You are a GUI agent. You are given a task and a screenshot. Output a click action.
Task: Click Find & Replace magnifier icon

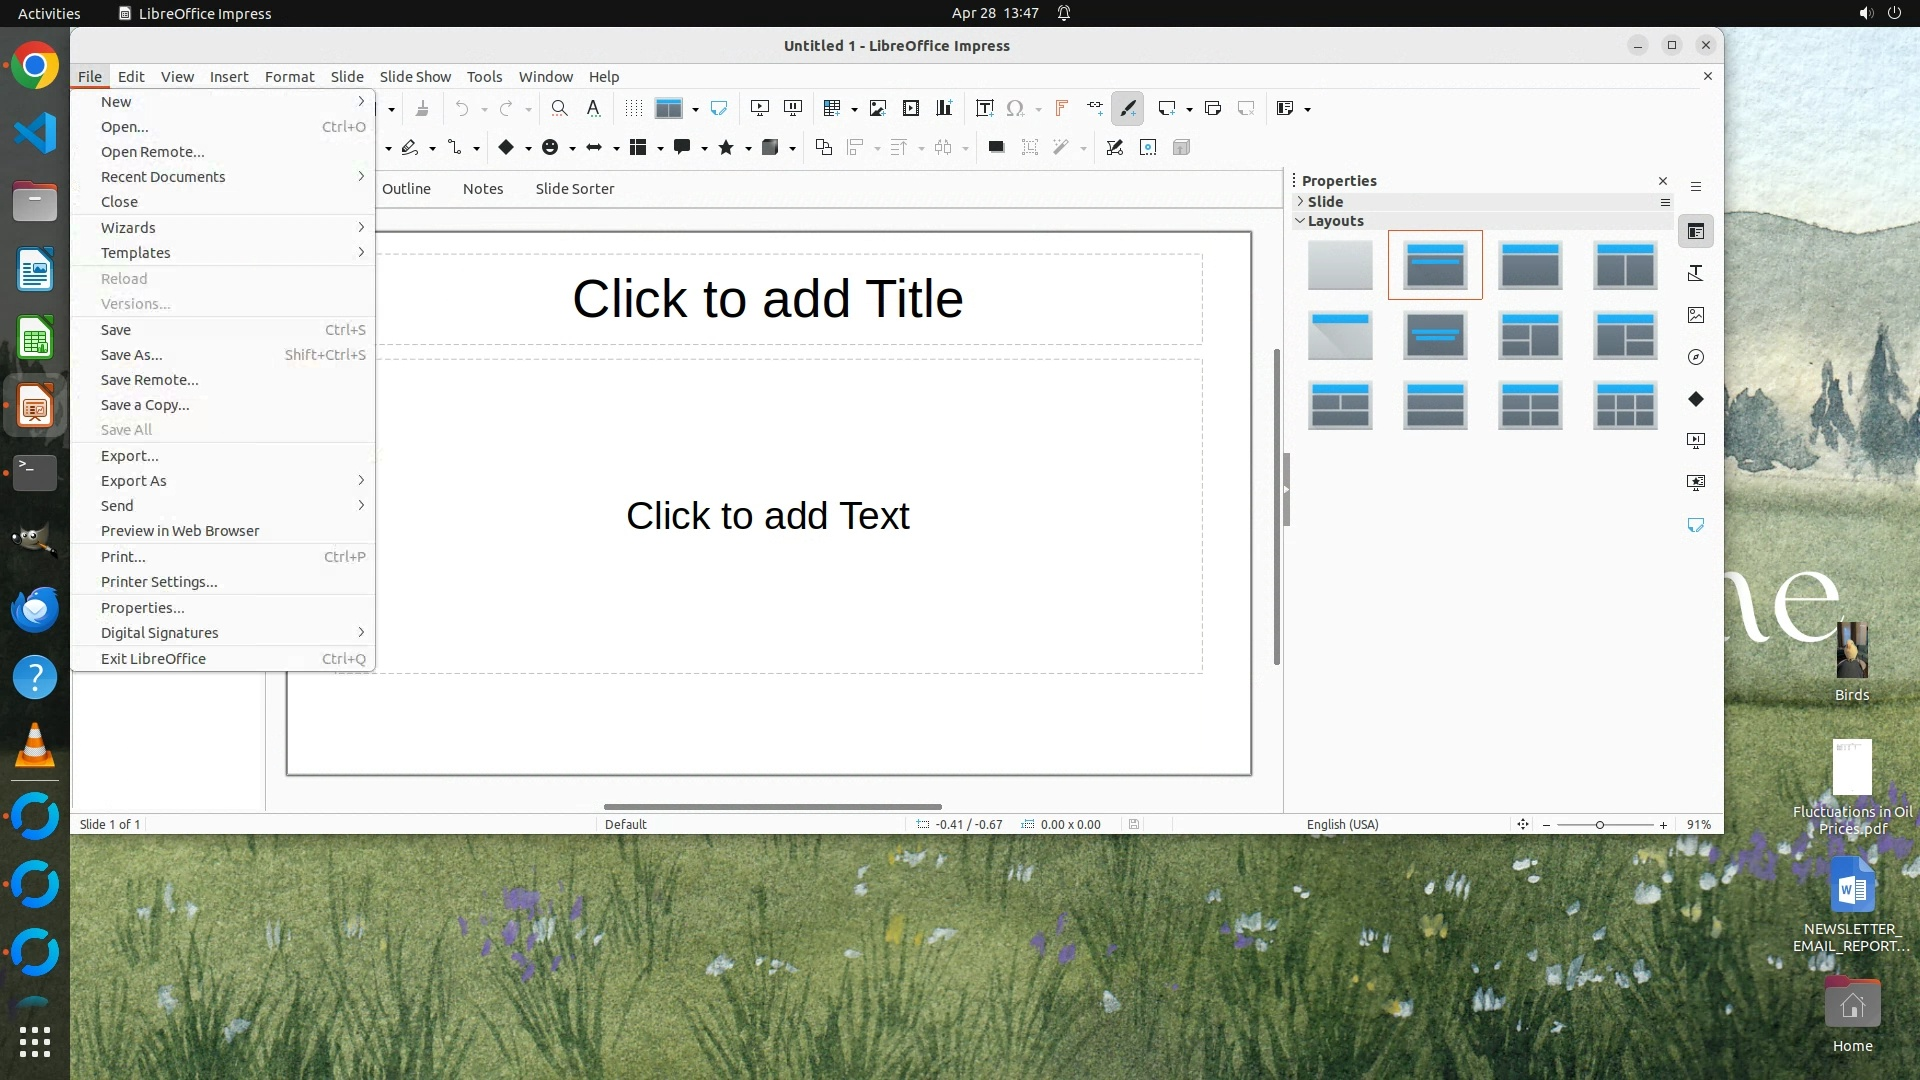(x=560, y=108)
